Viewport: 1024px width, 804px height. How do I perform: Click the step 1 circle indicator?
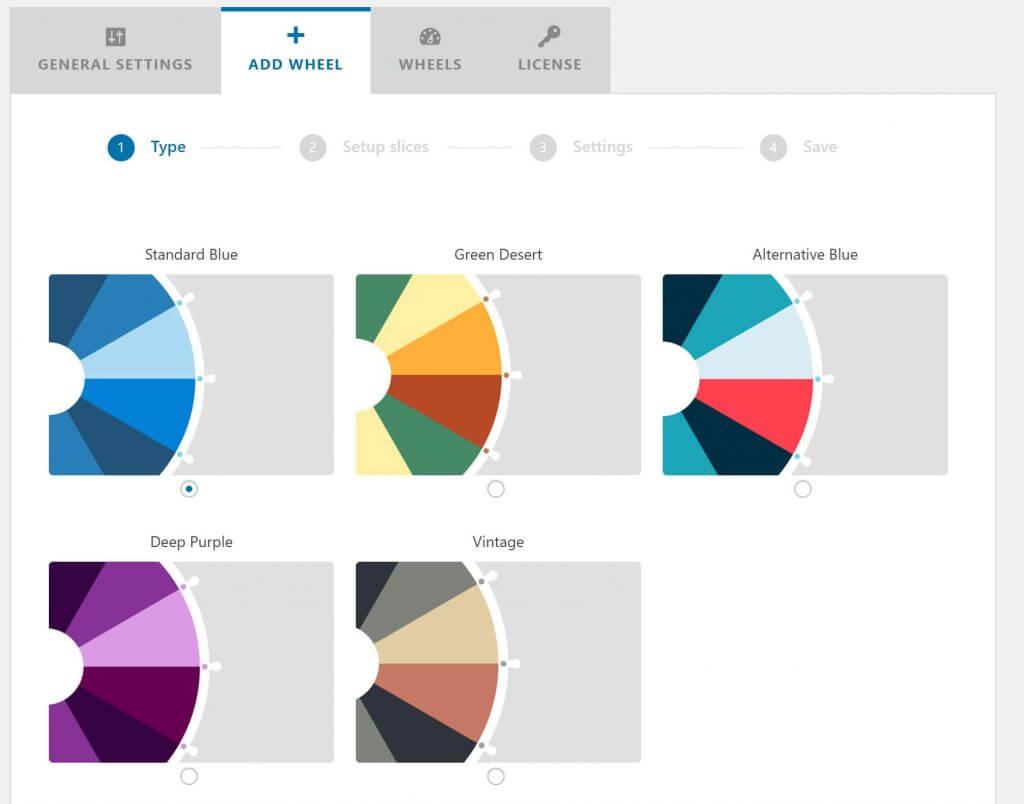[122, 147]
